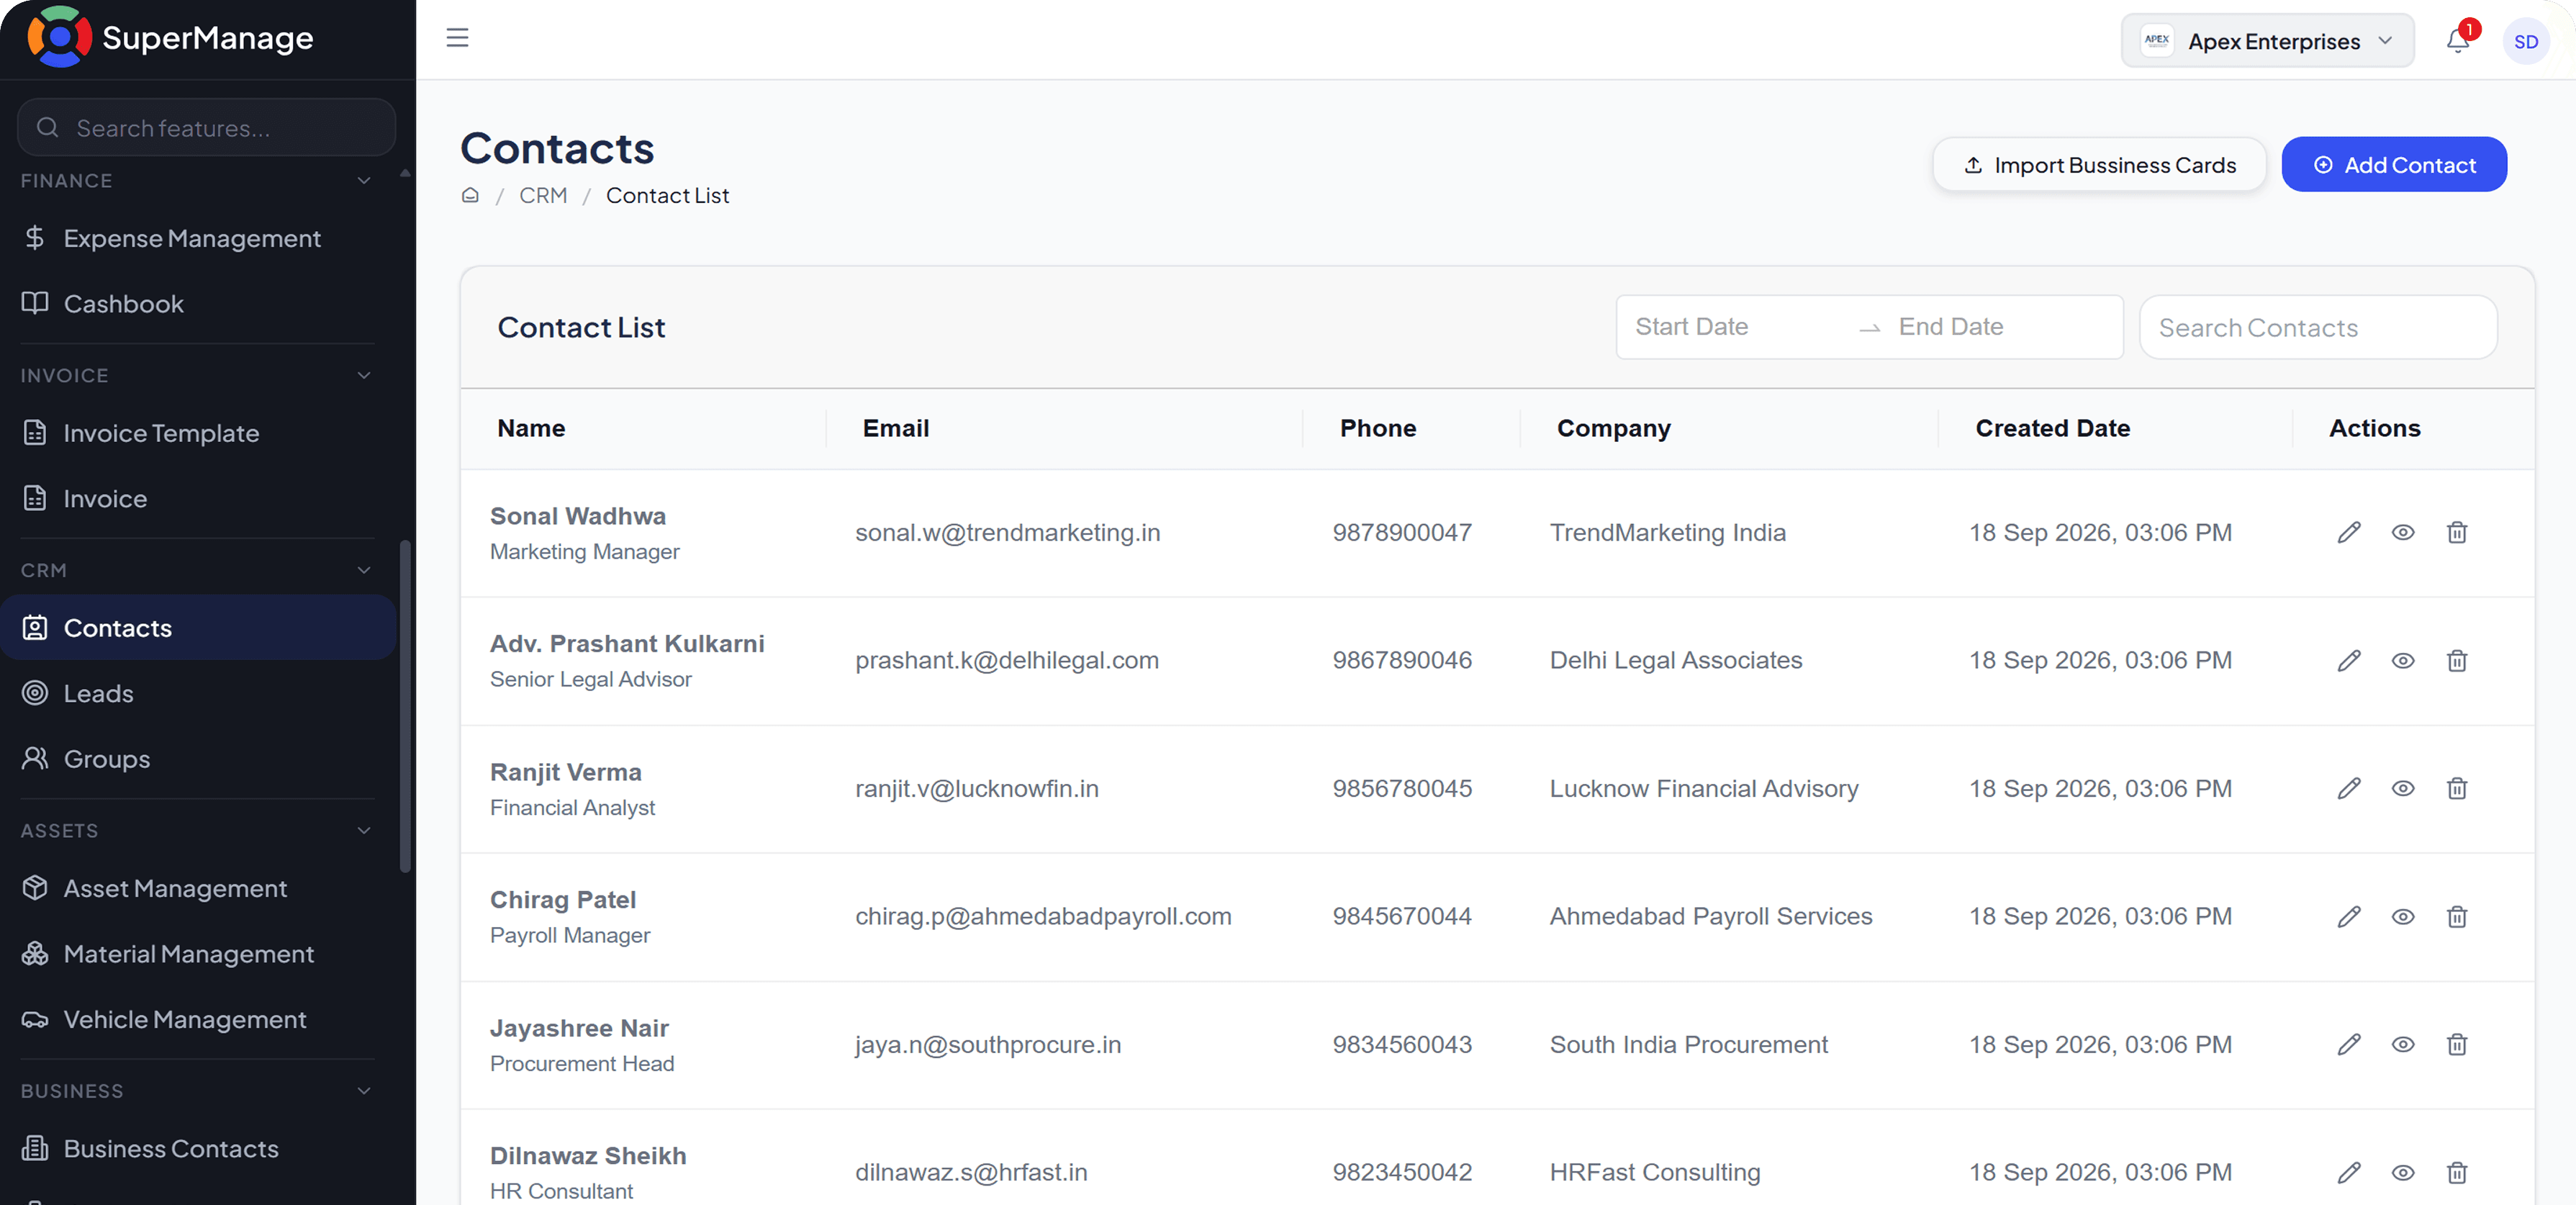View Ranjit Verma details with eye icon
This screenshot has height=1205, width=2576.
2403,788
